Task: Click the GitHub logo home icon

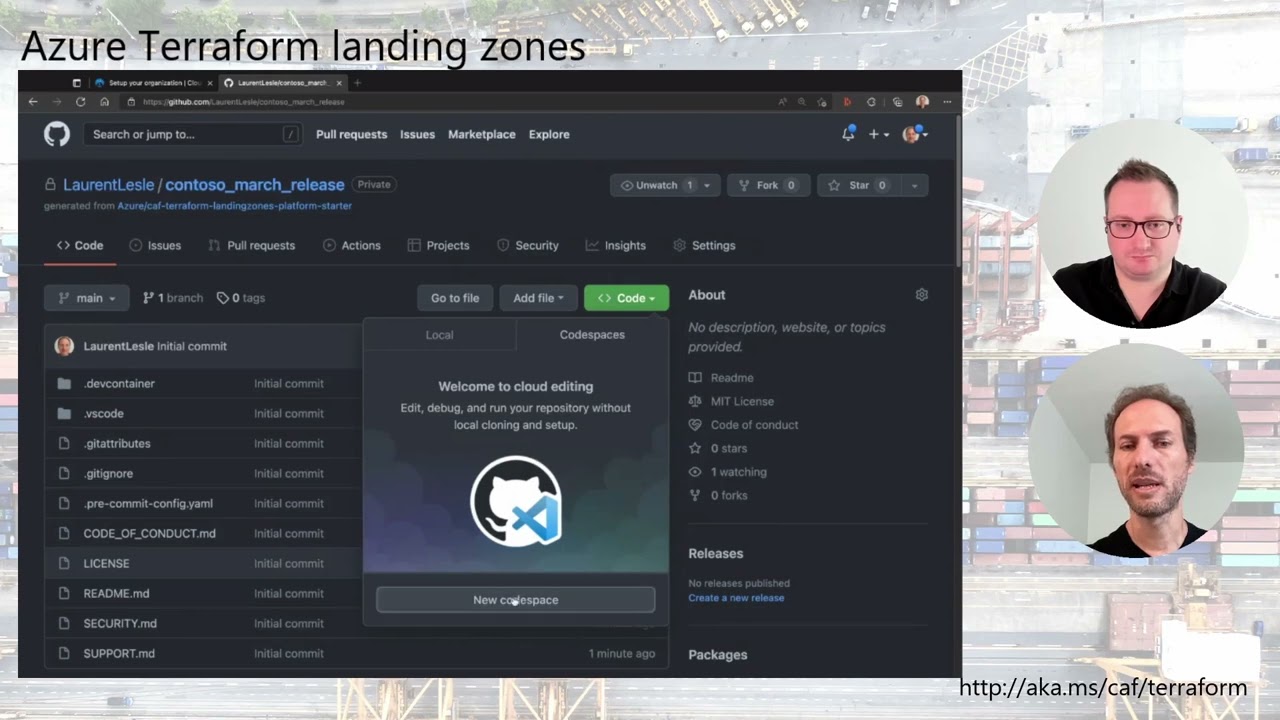Action: click(57, 134)
